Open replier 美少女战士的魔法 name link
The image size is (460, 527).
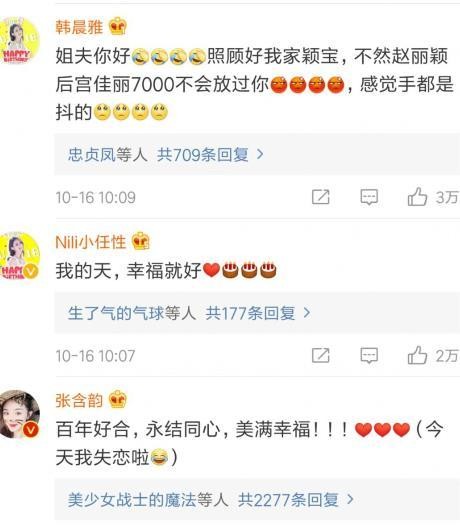(132, 500)
